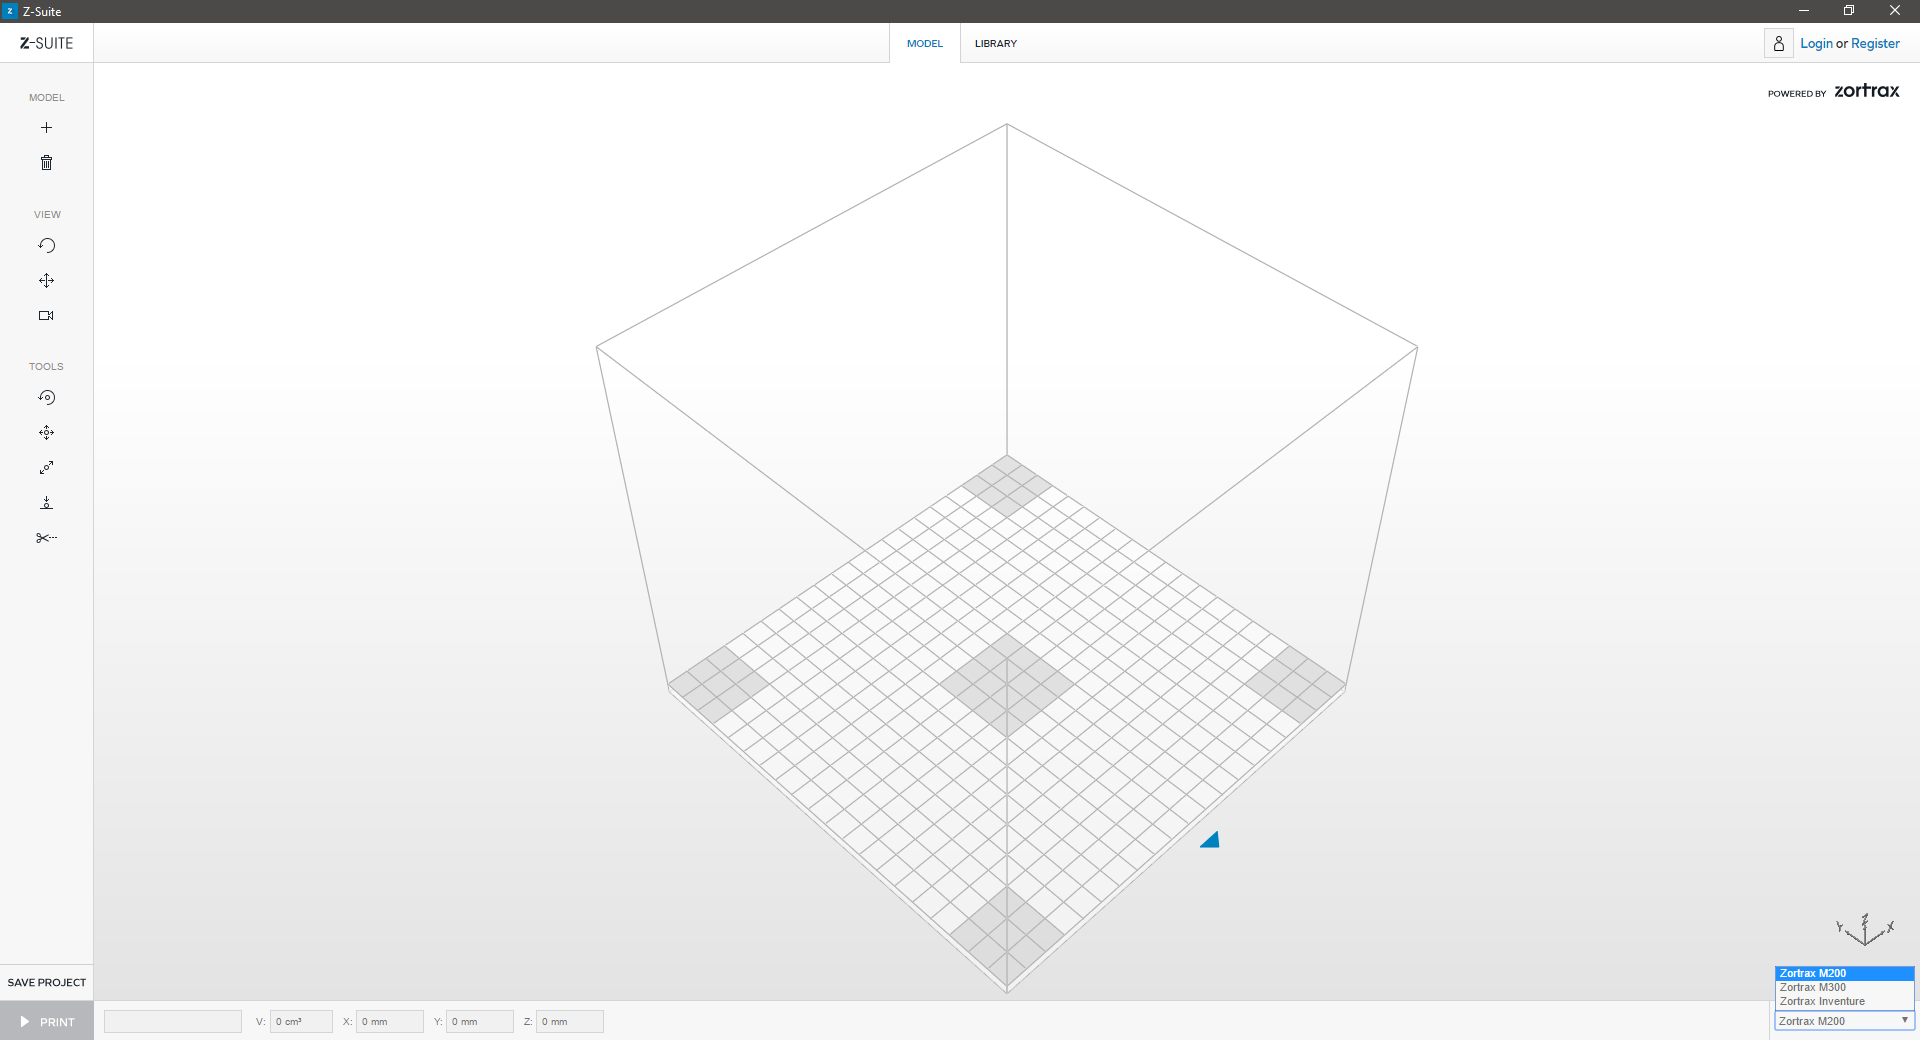Click the Register link
The width and height of the screenshot is (1920, 1040).
click(x=1875, y=44)
